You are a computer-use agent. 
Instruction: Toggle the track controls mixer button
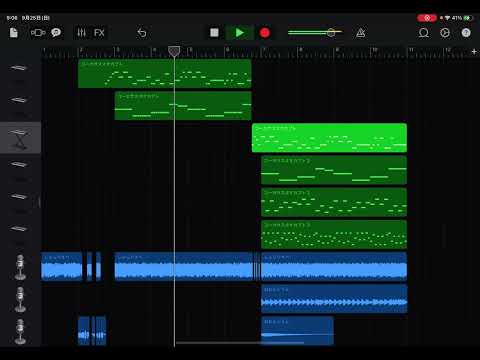tap(82, 33)
